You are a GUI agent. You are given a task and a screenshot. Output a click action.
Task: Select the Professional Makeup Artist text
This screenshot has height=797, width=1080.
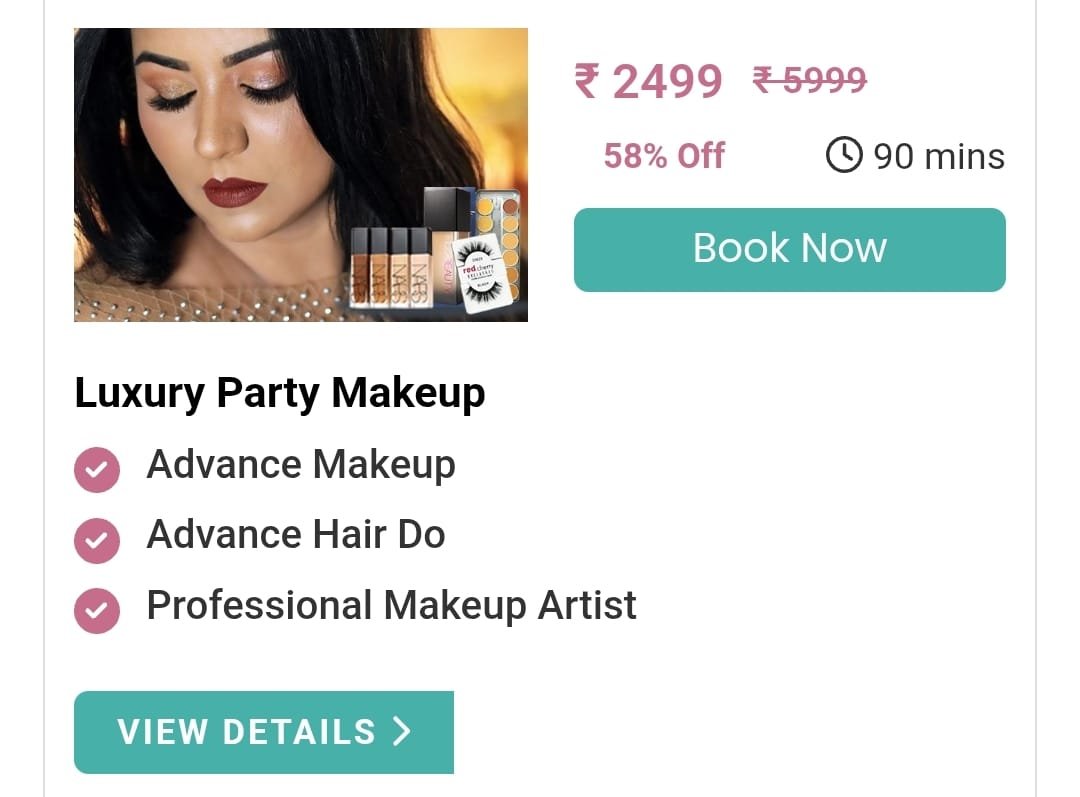391,605
